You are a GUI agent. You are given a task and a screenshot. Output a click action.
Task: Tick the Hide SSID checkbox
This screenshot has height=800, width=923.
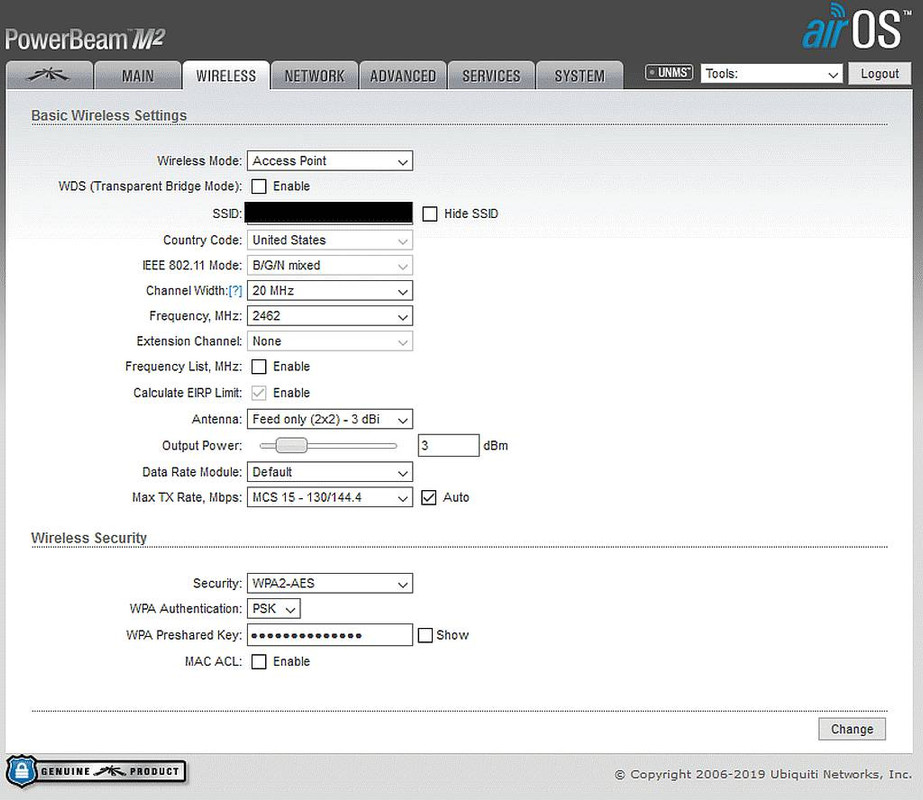click(x=430, y=214)
